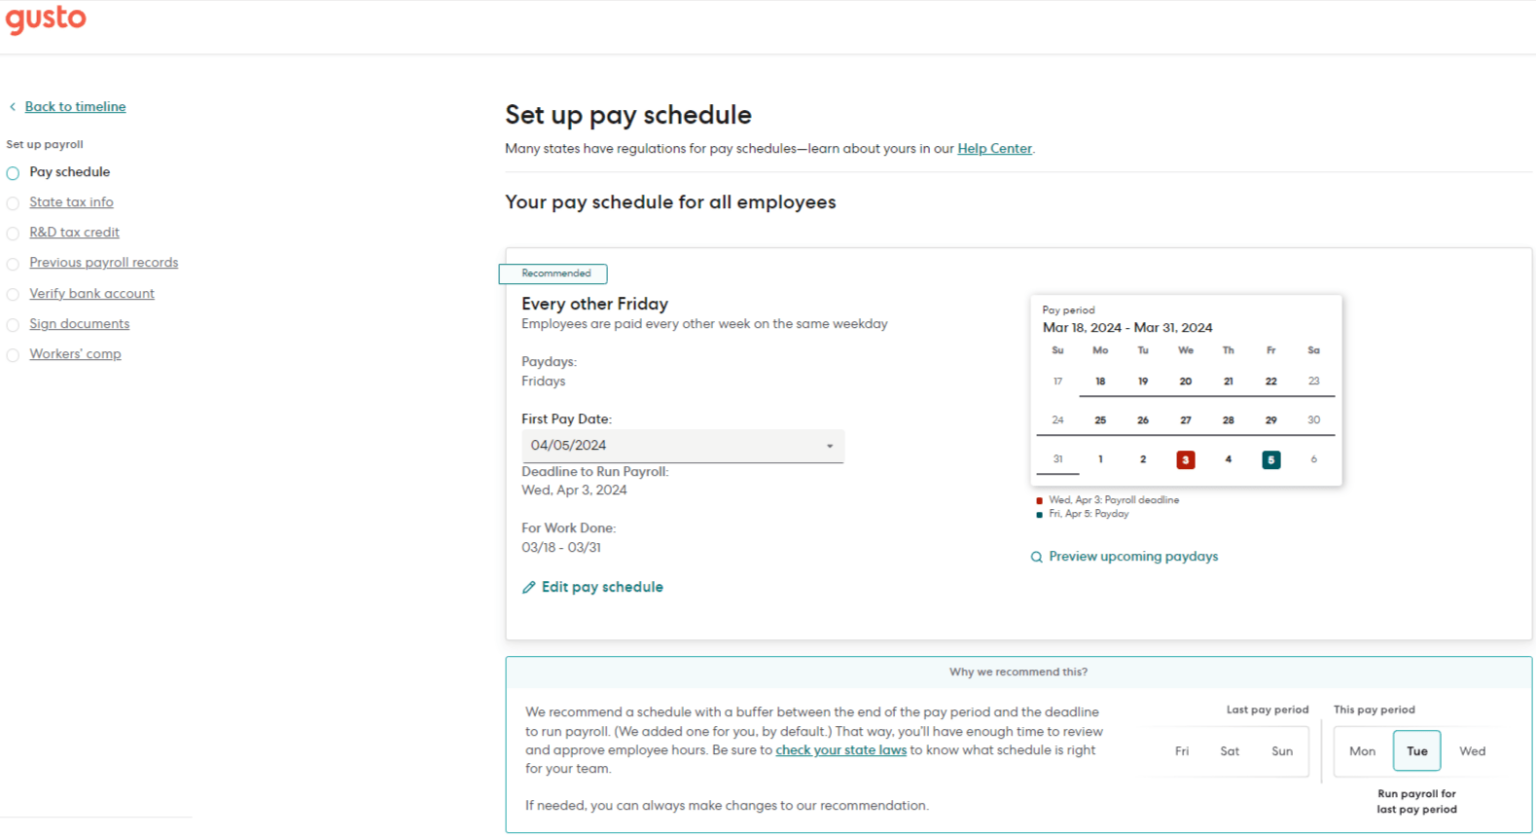
Task: Click the teal payday square legend icon
Action: (1039, 513)
